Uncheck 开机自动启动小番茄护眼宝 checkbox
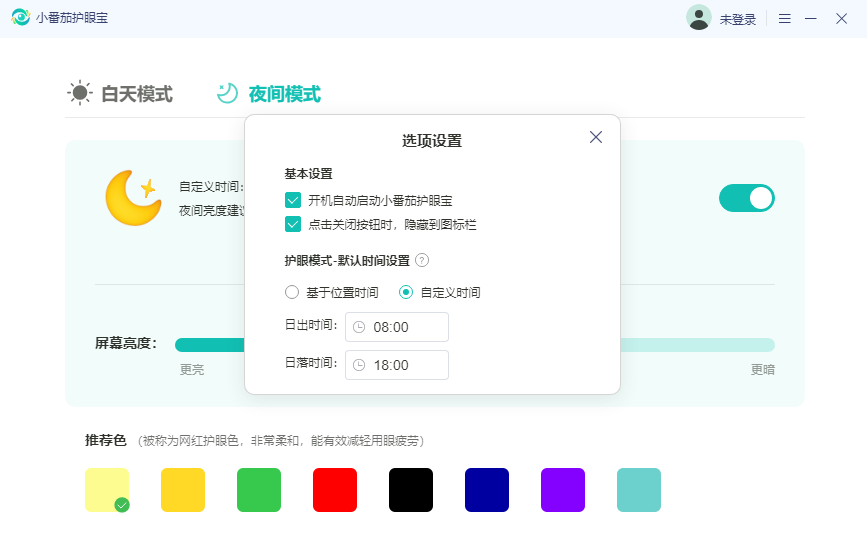 pos(293,200)
